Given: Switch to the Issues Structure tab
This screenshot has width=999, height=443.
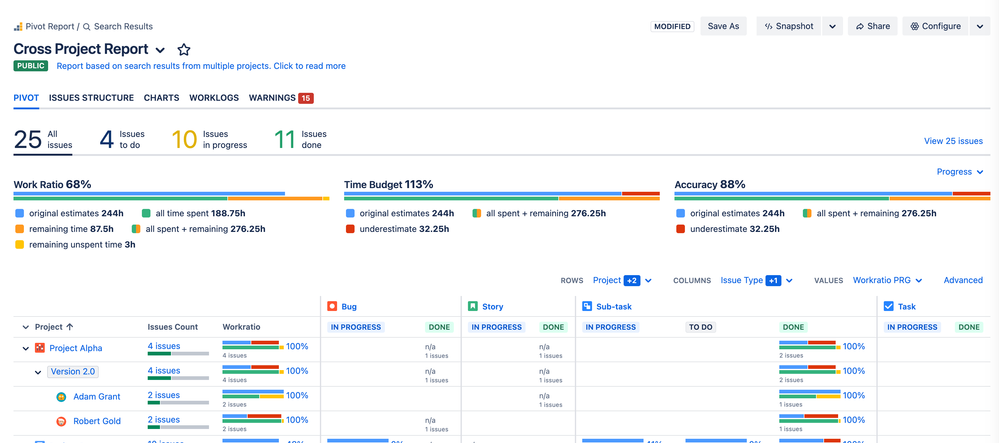Looking at the screenshot, I should 91,98.
